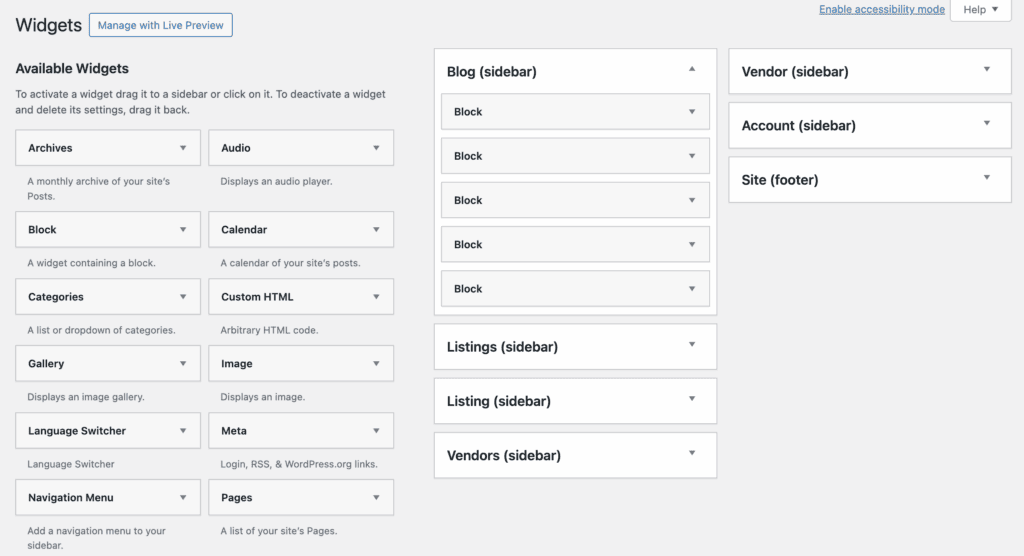Expand the Vendor (sidebar) arrow
Viewport: 1024px width, 556px height.
(987, 69)
